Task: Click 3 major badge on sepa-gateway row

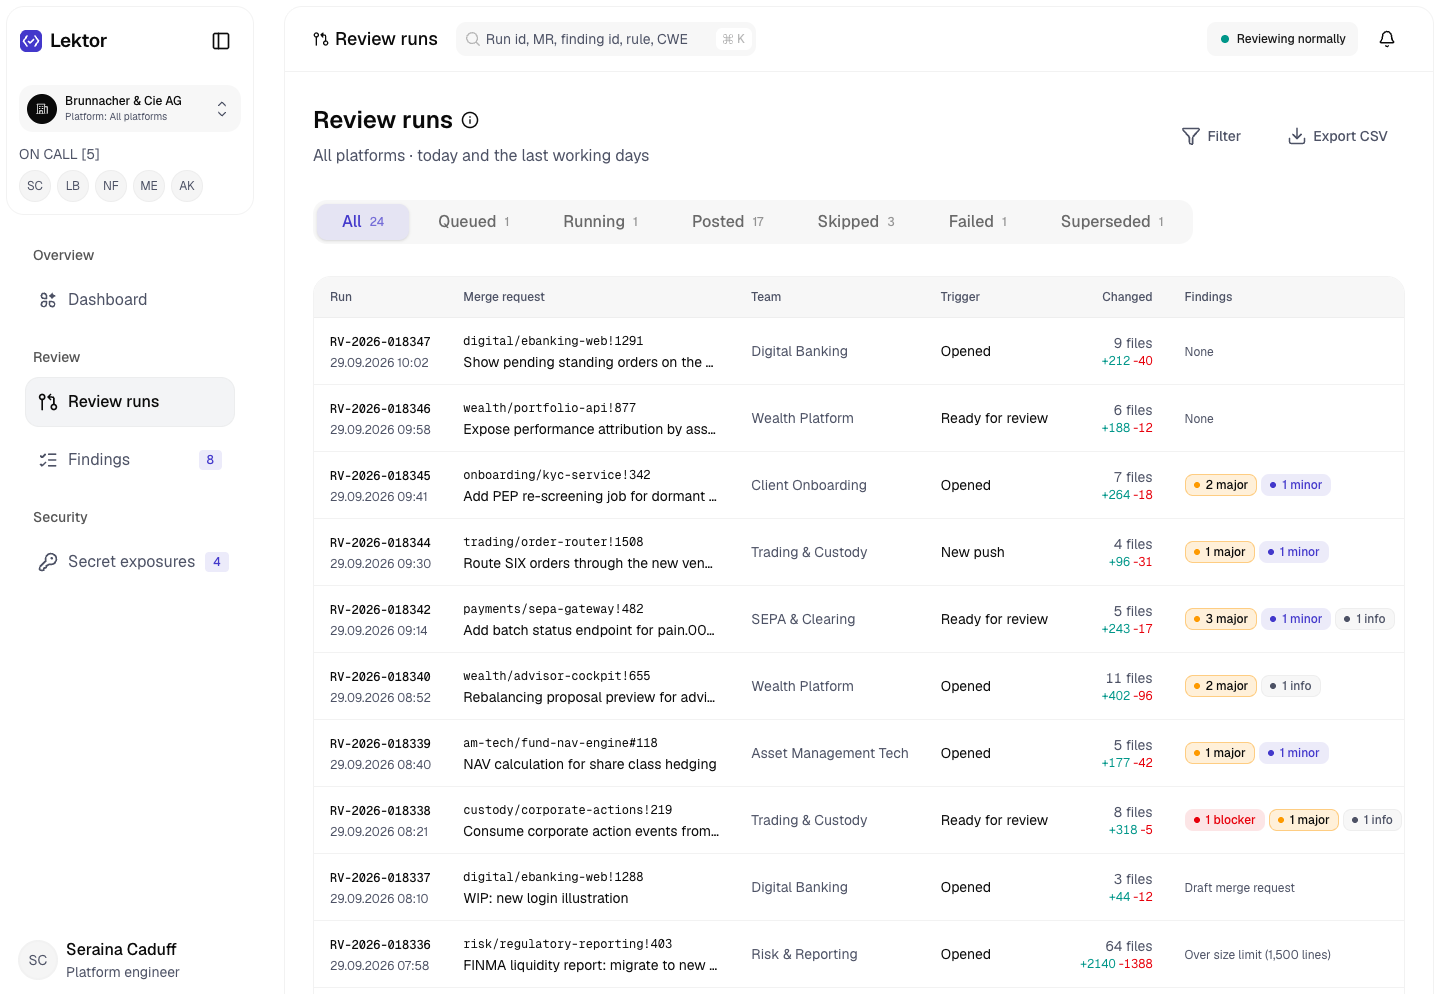Action: pyautogui.click(x=1221, y=619)
